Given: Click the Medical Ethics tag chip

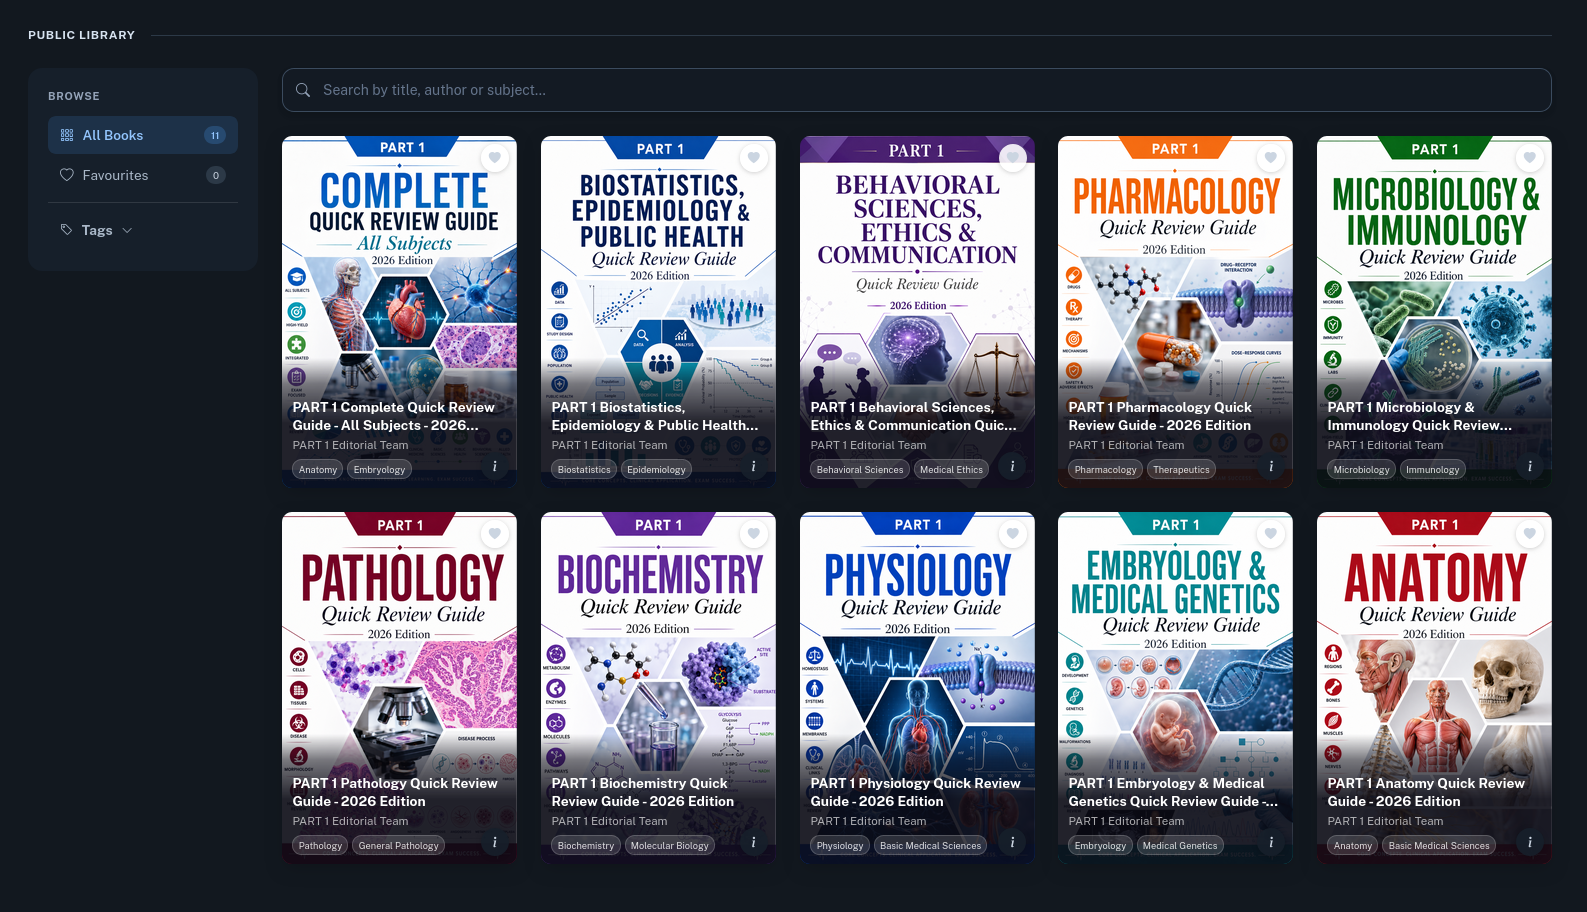Looking at the screenshot, I should pyautogui.click(x=951, y=469).
